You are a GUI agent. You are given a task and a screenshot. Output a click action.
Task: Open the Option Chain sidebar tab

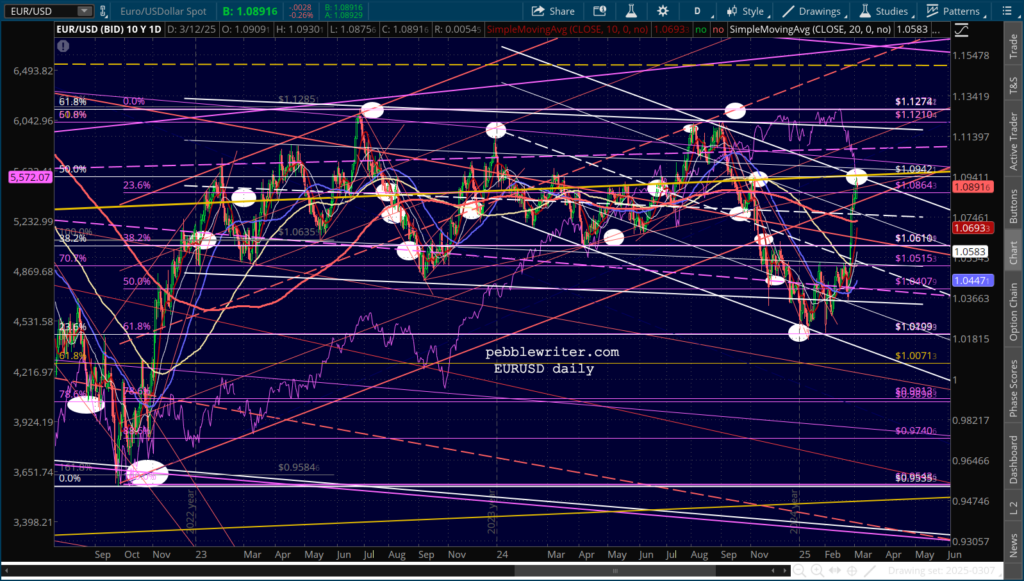click(1014, 311)
